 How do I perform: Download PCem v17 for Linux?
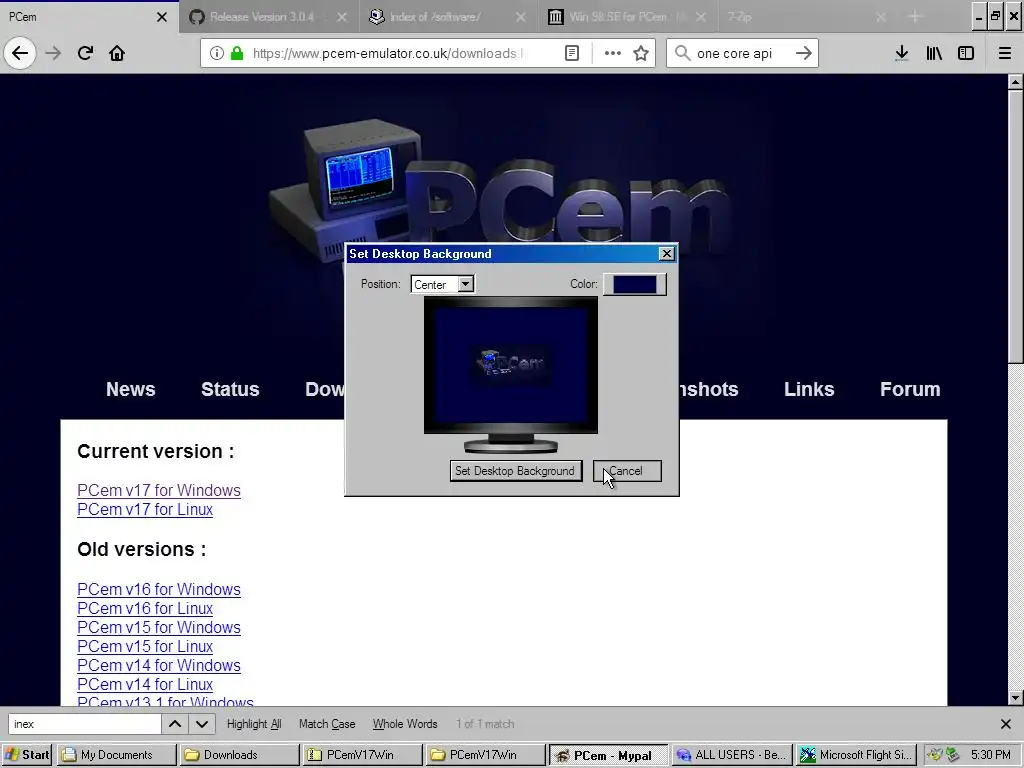coord(145,509)
